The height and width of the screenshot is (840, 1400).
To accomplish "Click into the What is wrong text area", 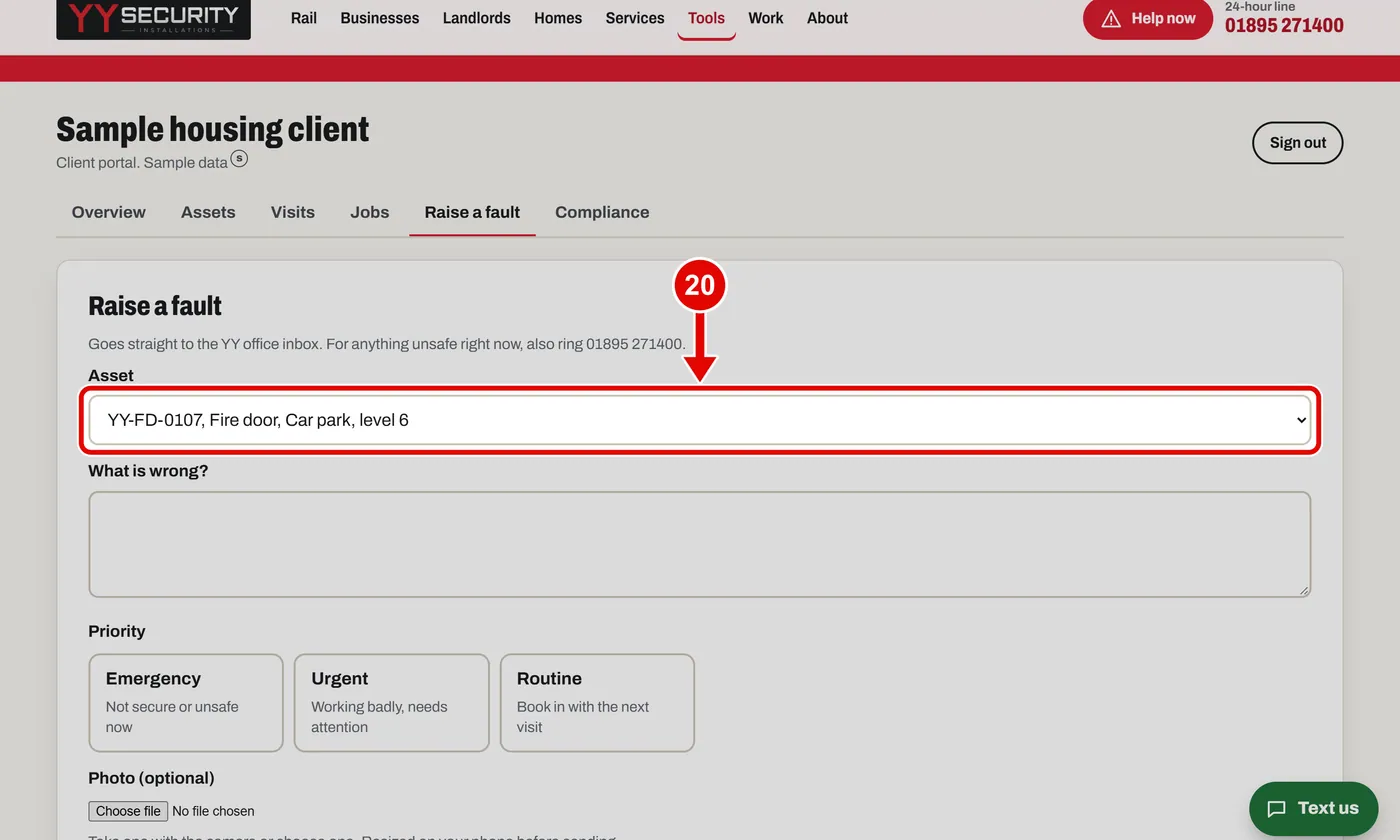I will click(x=700, y=544).
